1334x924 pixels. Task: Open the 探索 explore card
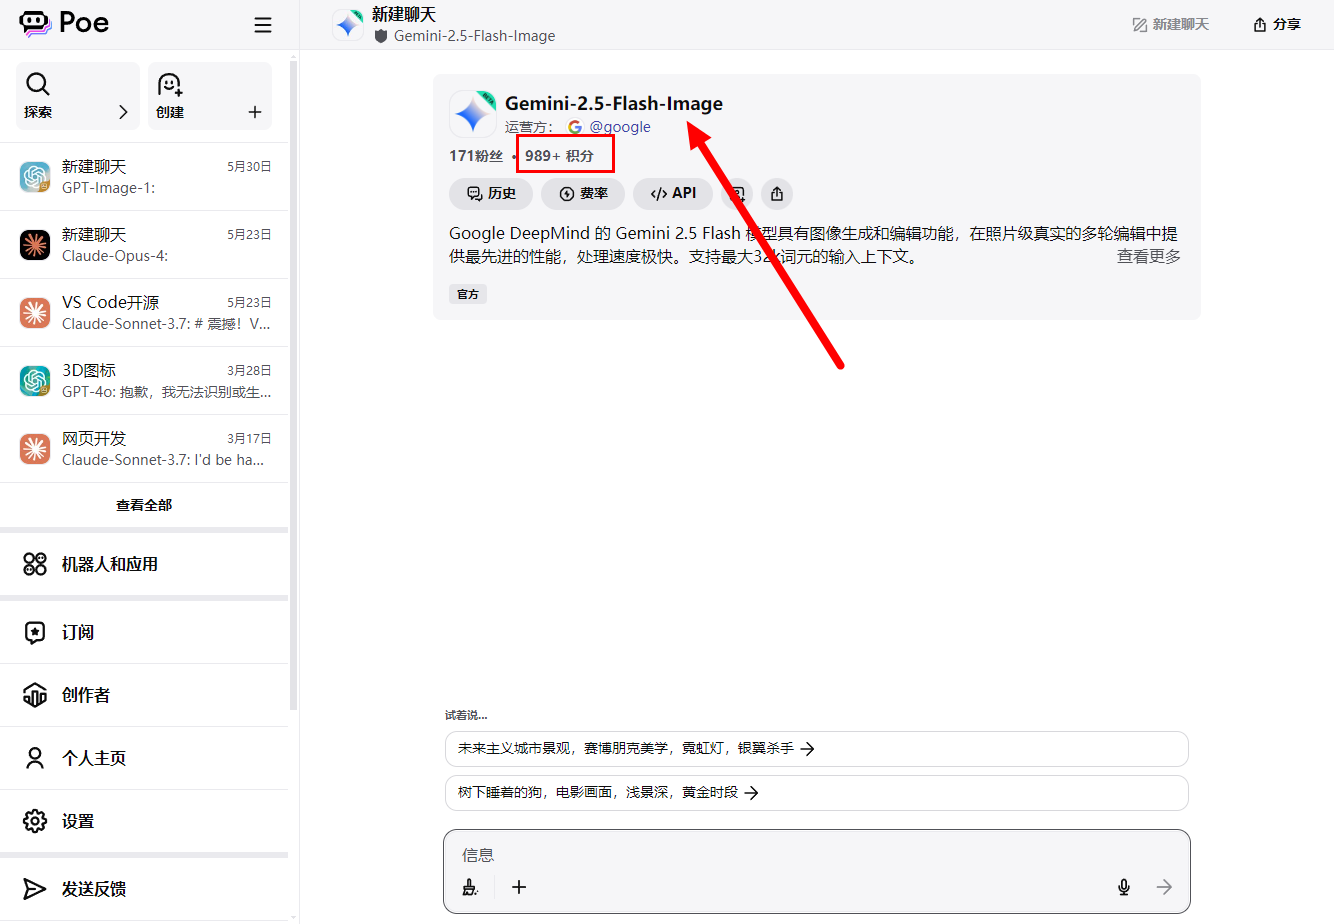[x=78, y=96]
